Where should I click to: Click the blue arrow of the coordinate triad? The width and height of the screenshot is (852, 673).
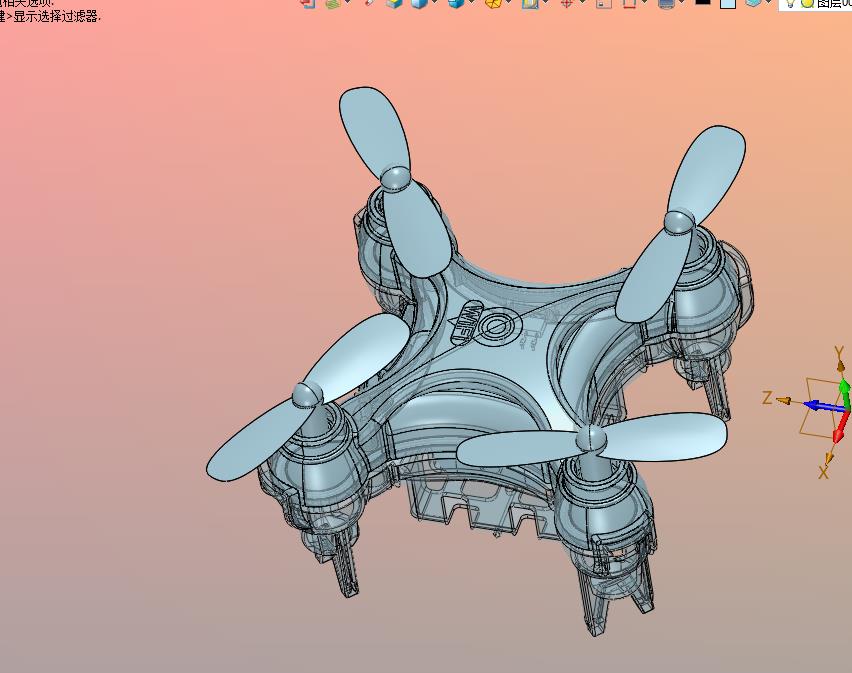pyautogui.click(x=822, y=406)
